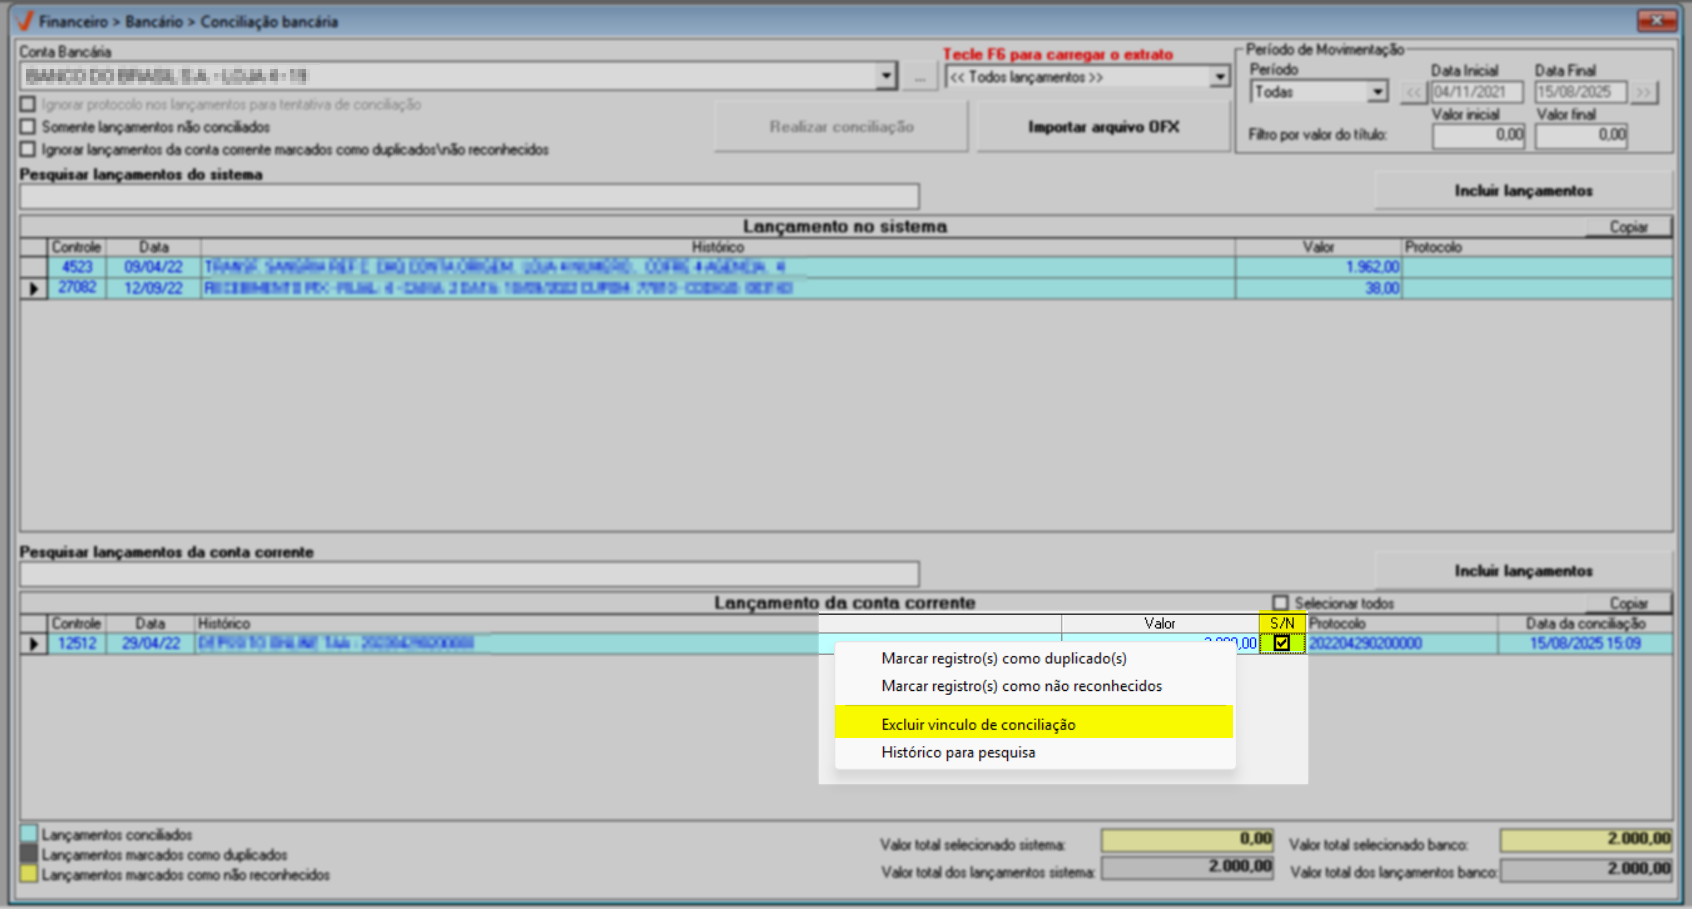Image resolution: width=1692 pixels, height=909 pixels.
Task: Click the gray 'marcados como duplicados' legend swatch
Action: coord(29,854)
